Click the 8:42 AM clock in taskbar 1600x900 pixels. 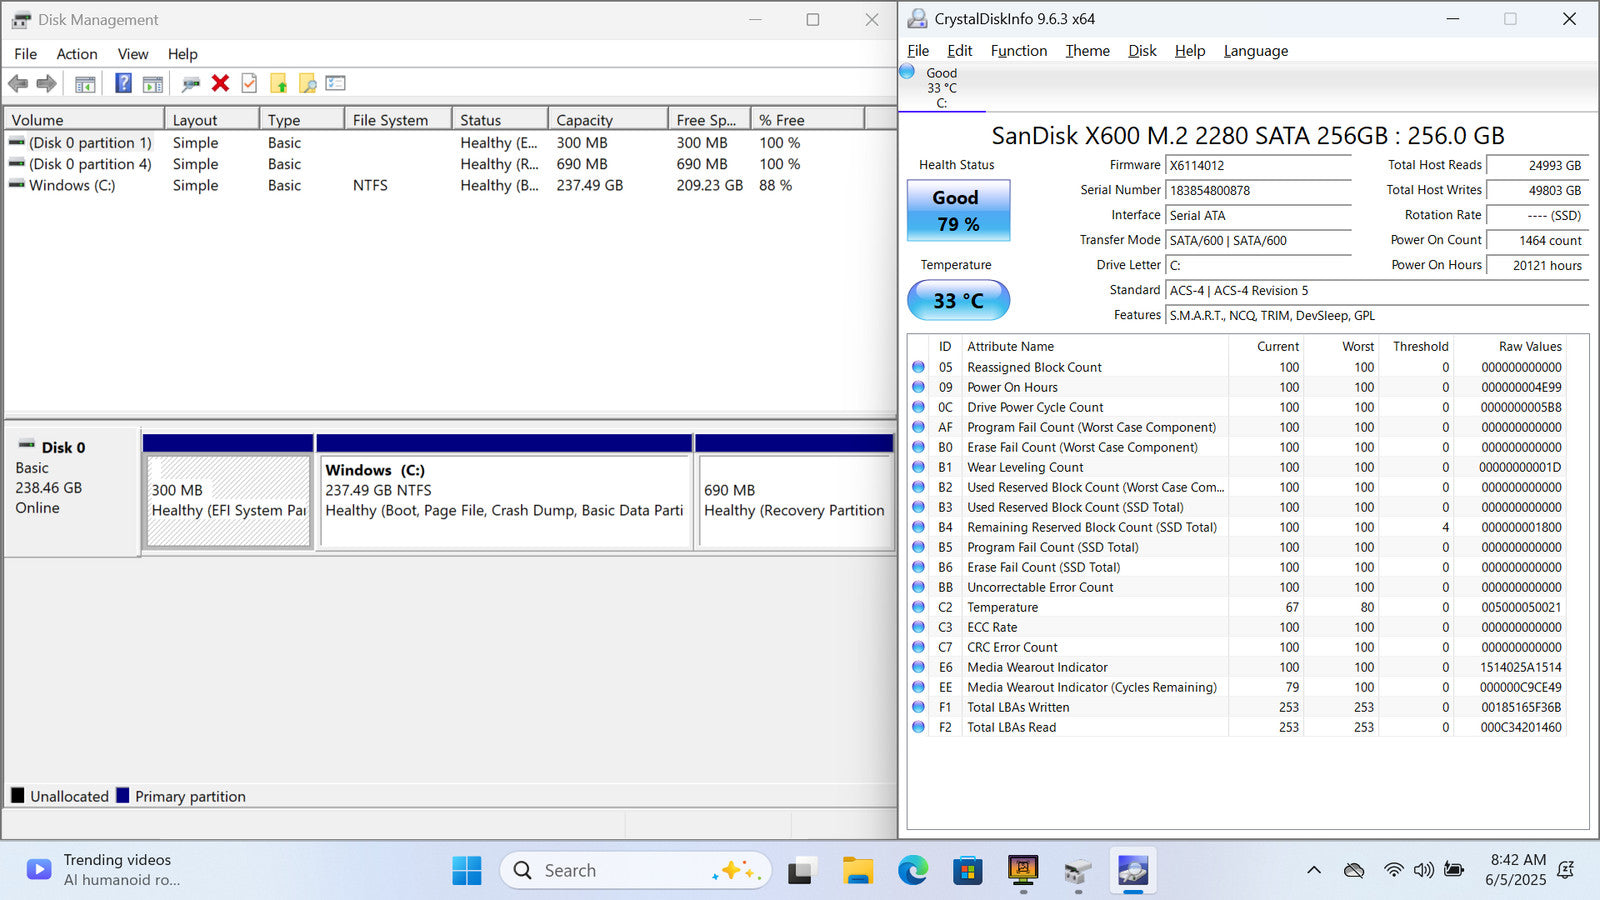[1516, 870]
